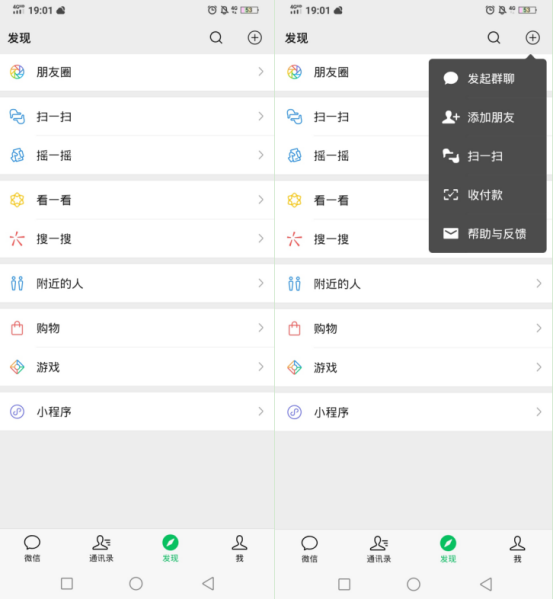The height and width of the screenshot is (599, 554).
Task: Tap alarm clock icon on right status bar
Action: [489, 10]
